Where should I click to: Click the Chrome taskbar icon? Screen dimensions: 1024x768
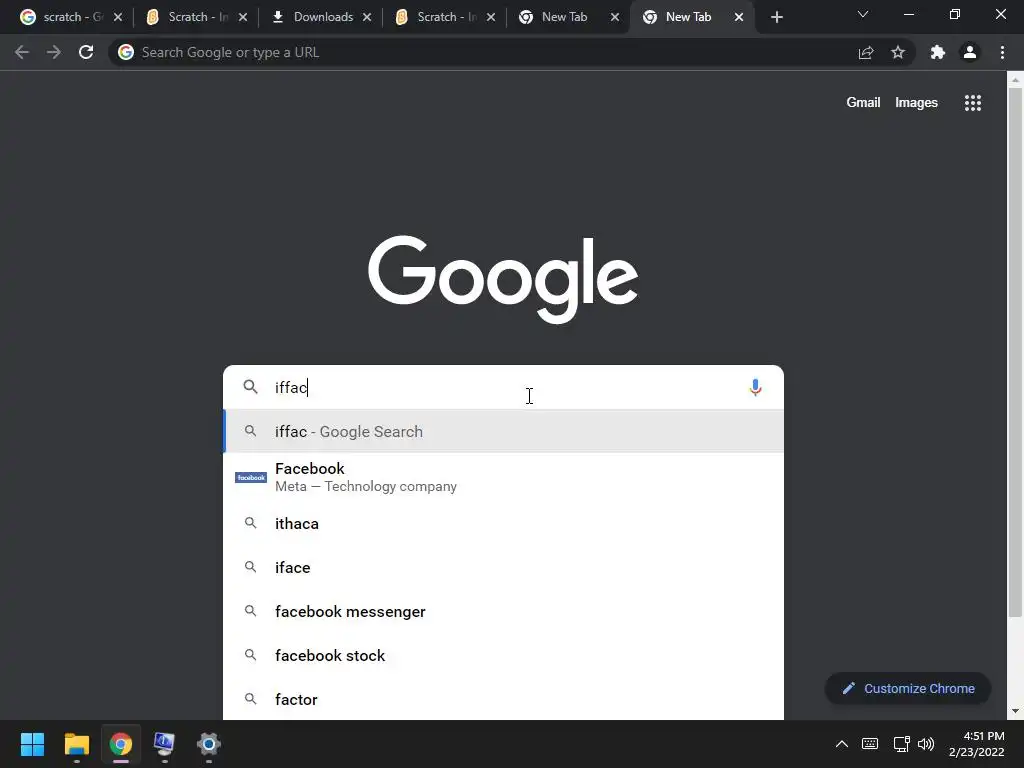click(x=120, y=744)
